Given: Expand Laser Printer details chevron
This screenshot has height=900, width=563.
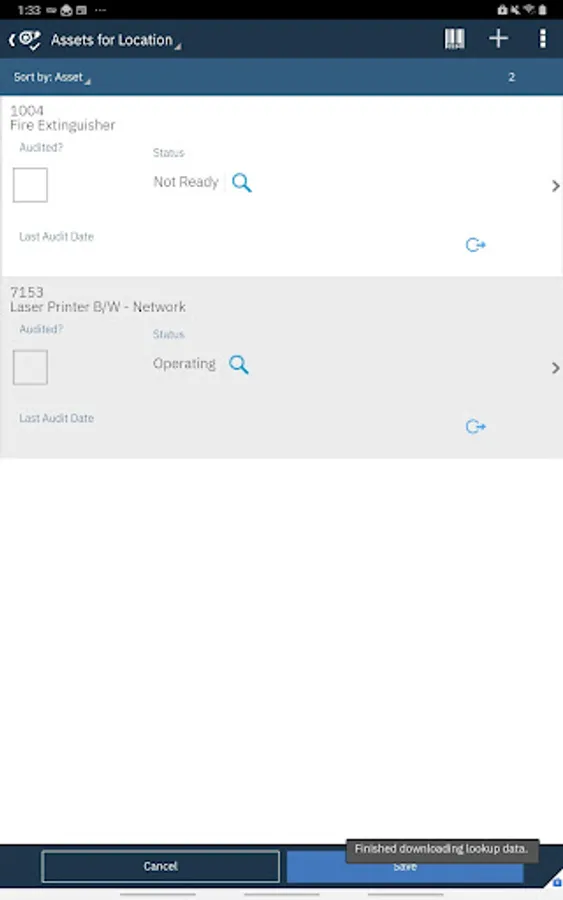Looking at the screenshot, I should point(555,368).
